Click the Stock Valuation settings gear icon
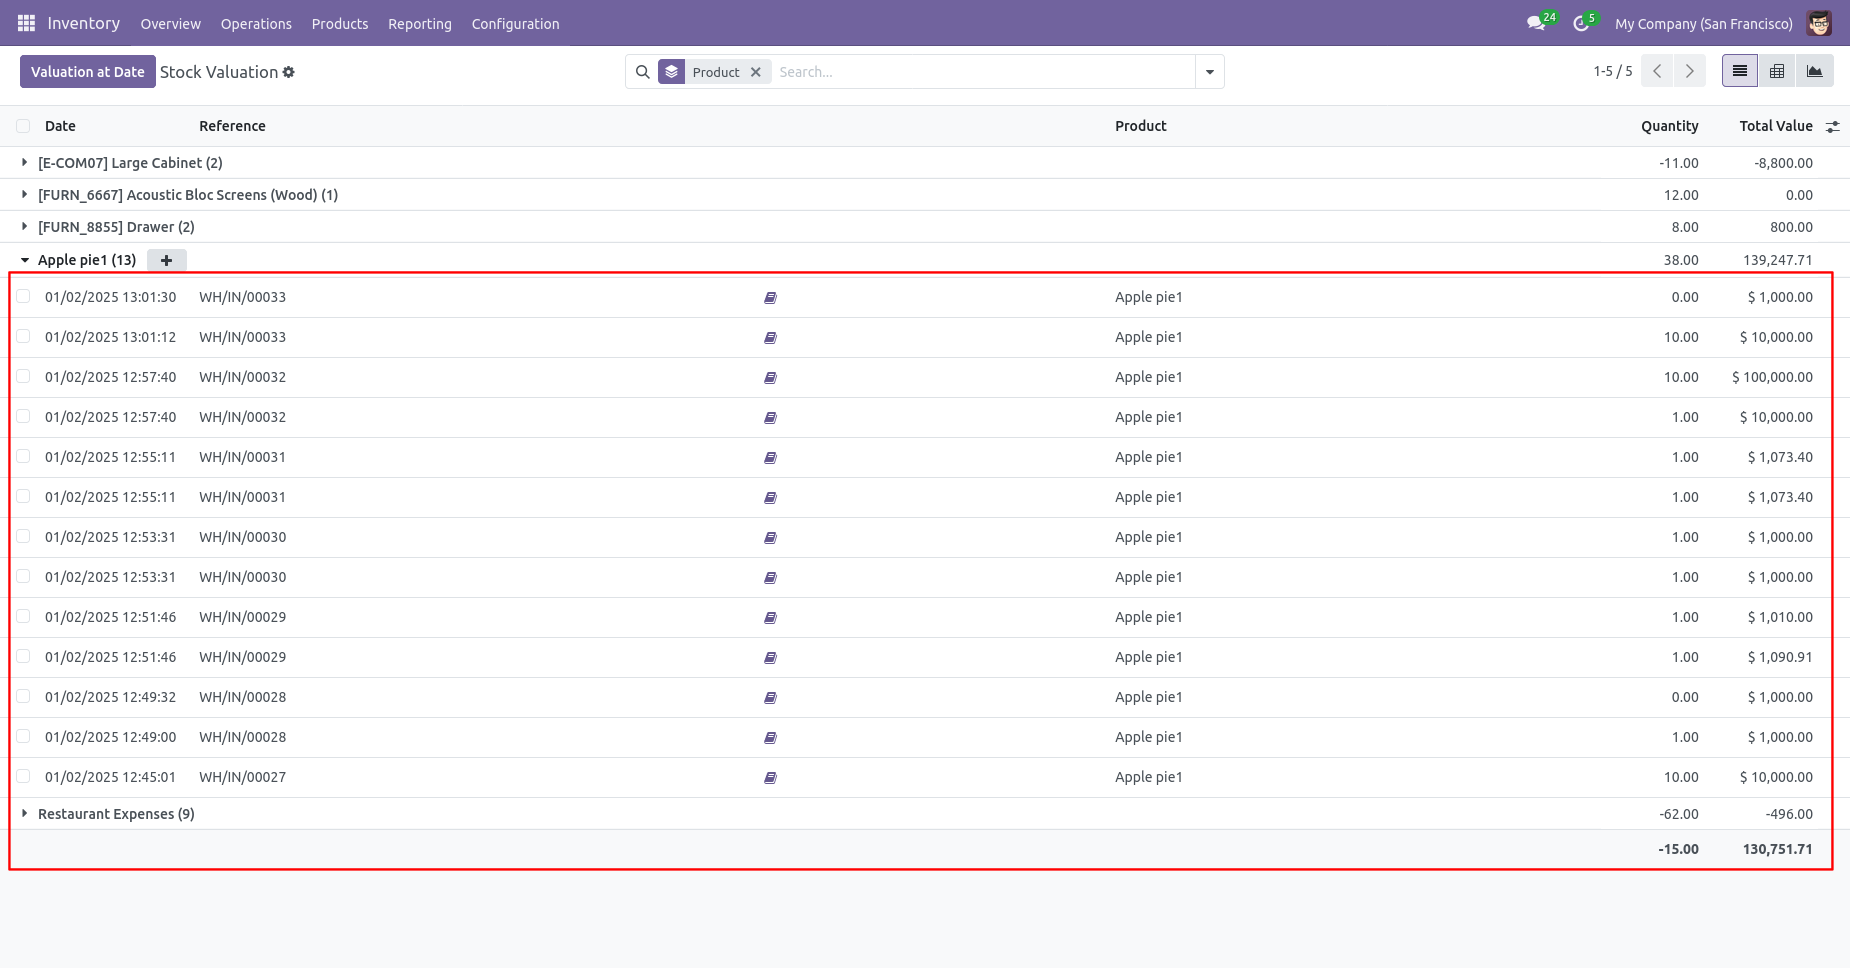This screenshot has width=1850, height=968. pyautogui.click(x=289, y=72)
